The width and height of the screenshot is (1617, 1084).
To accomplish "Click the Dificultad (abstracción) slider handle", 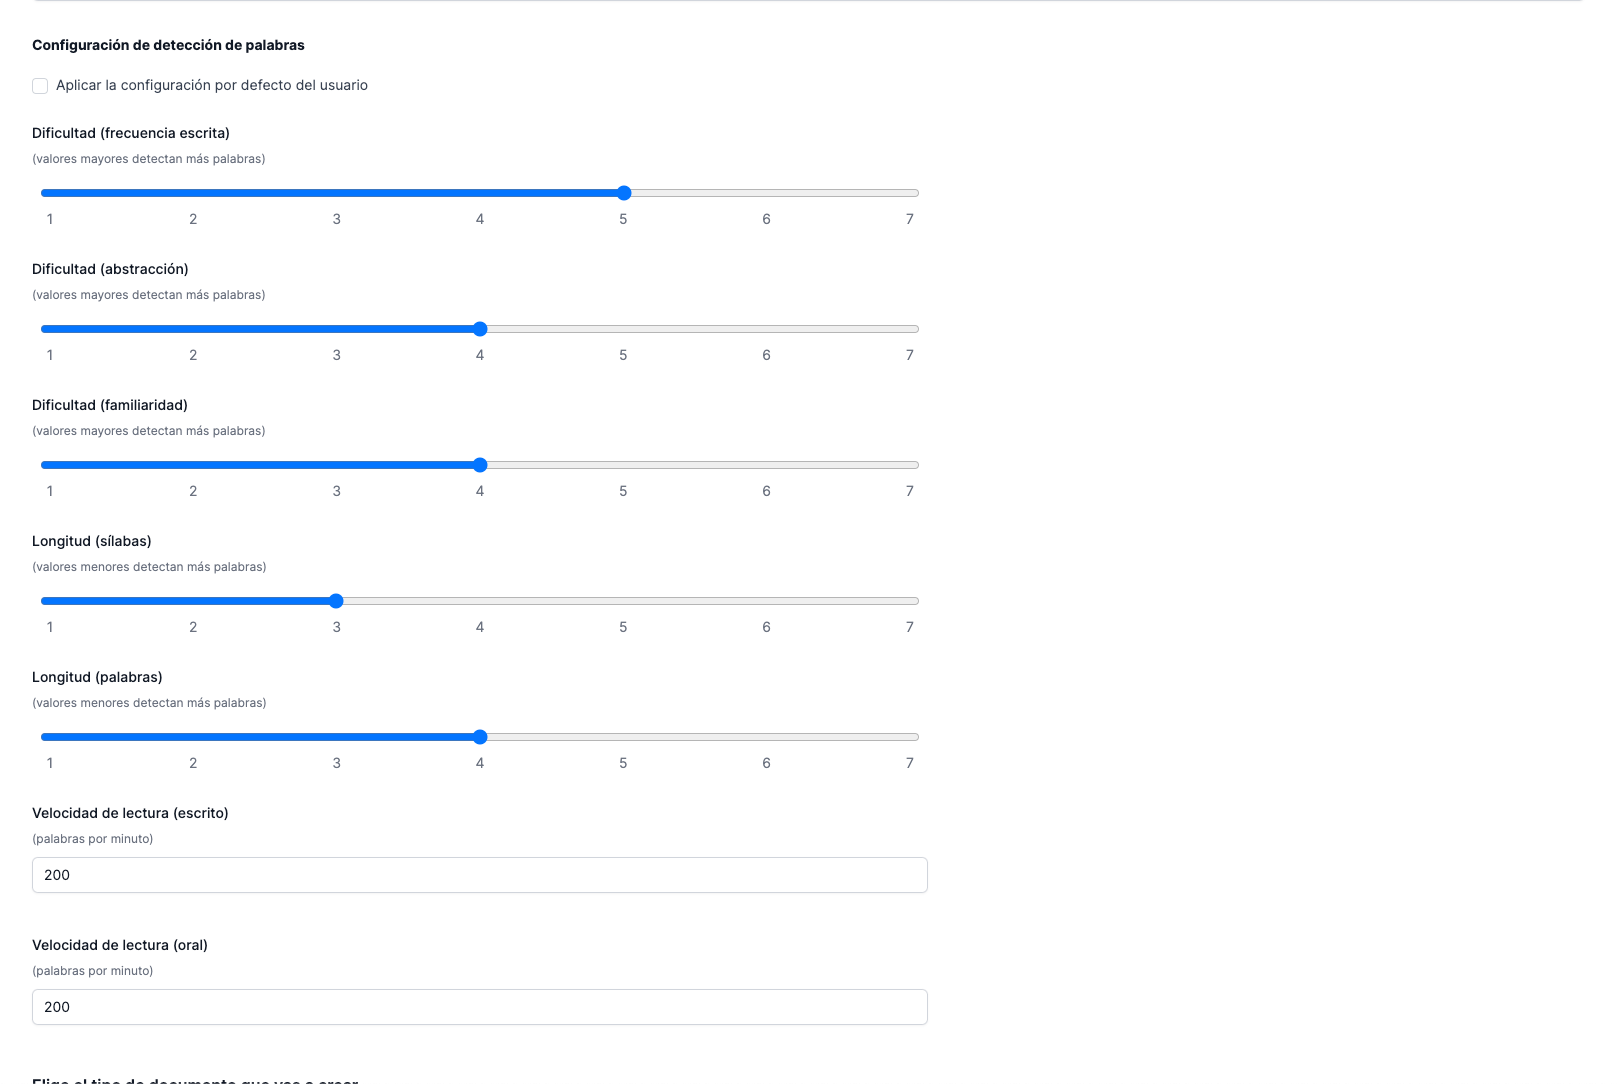I will tap(480, 329).
